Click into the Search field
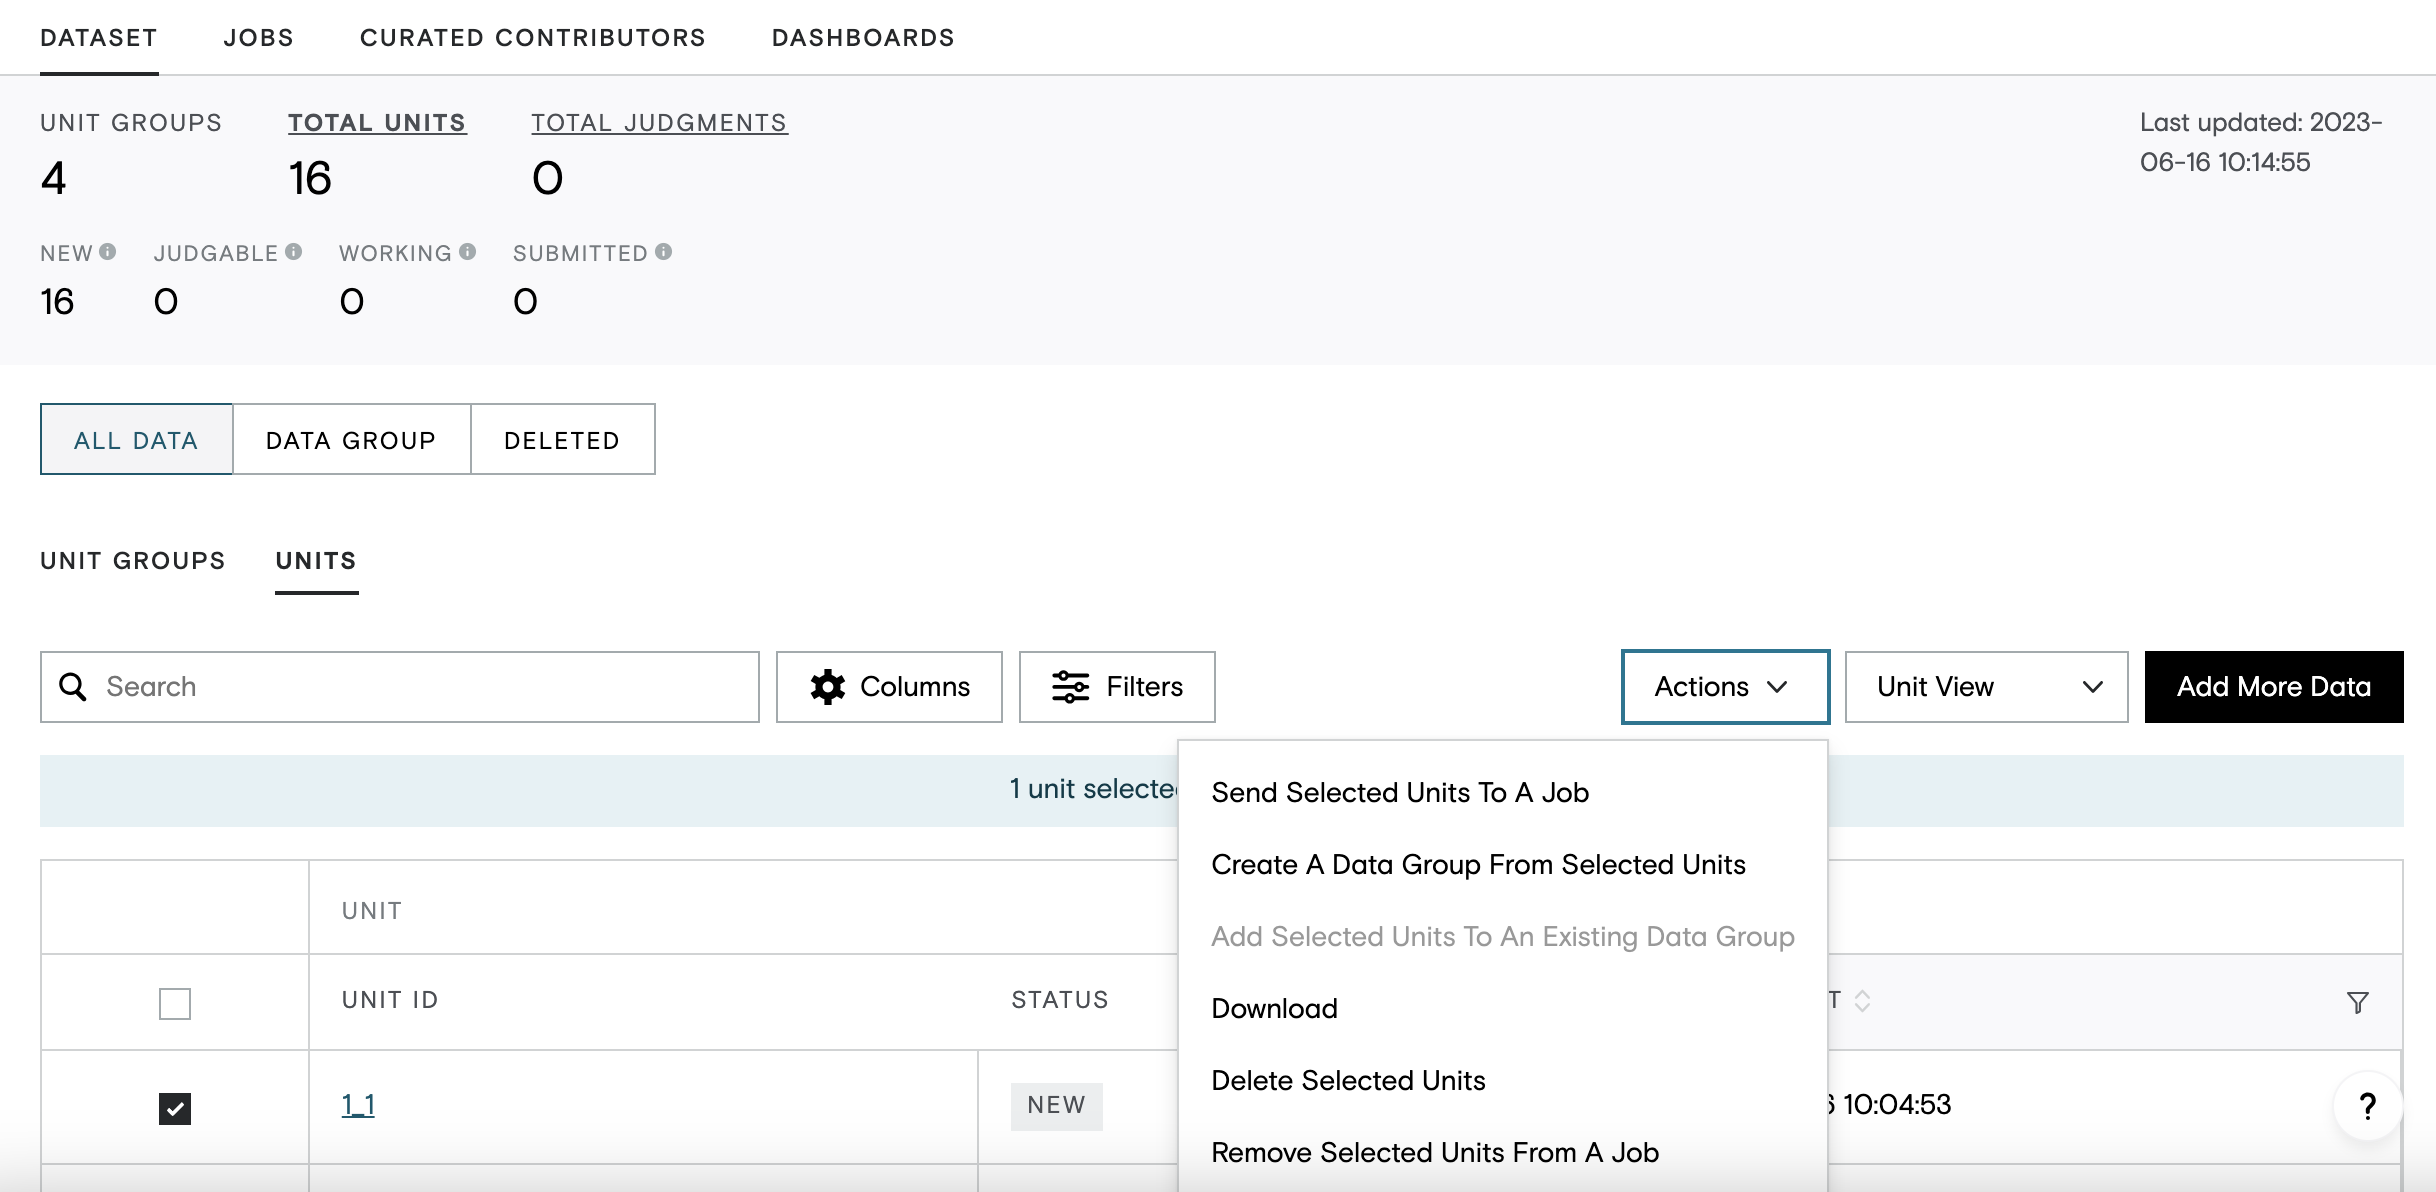This screenshot has height=1192, width=2436. pos(400,687)
